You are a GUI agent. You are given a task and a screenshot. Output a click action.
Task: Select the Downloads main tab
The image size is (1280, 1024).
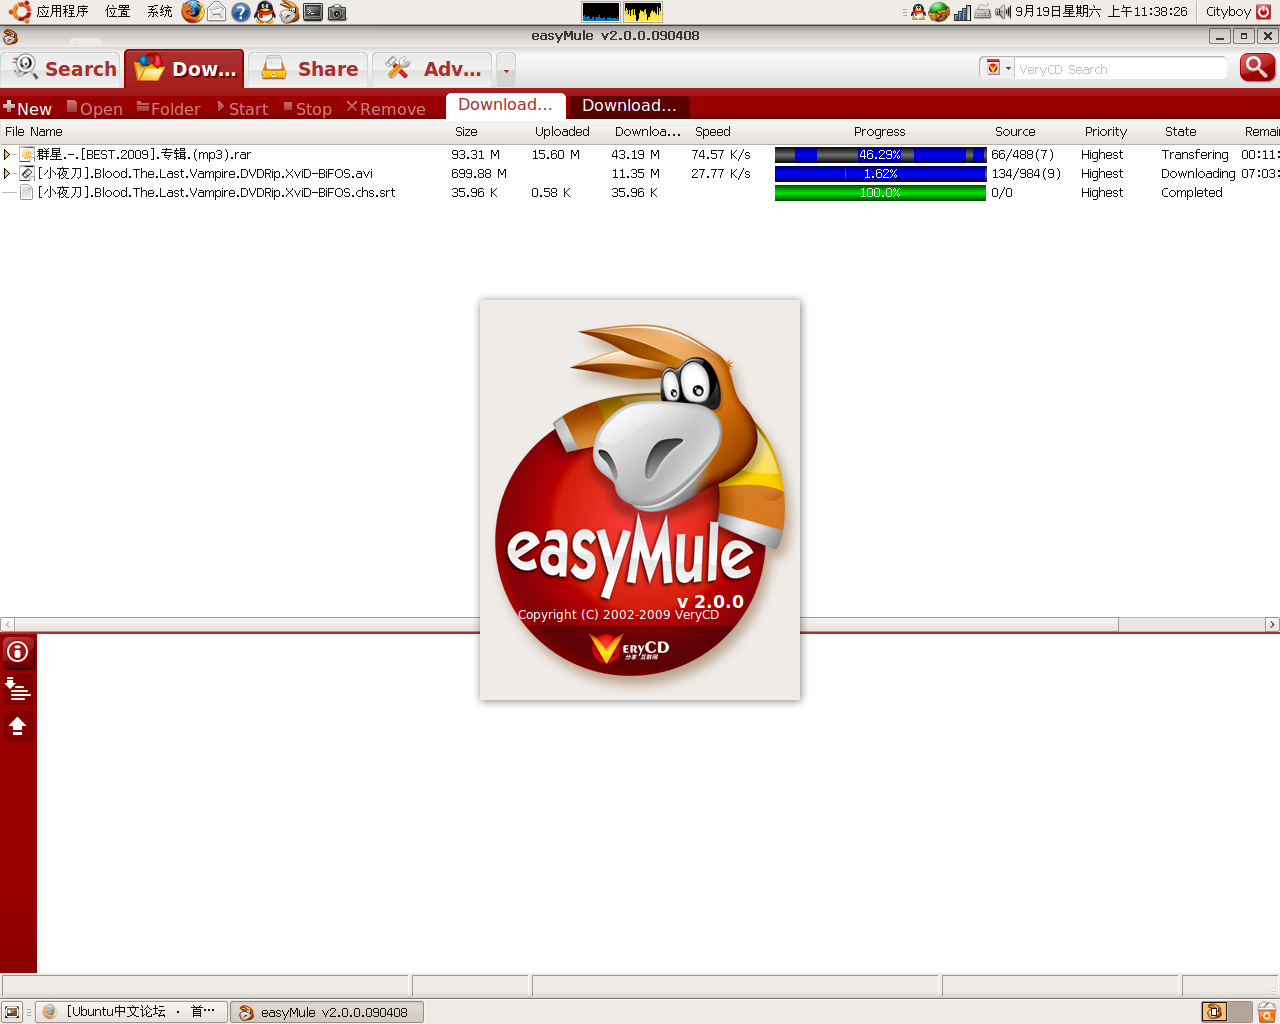click(184, 69)
